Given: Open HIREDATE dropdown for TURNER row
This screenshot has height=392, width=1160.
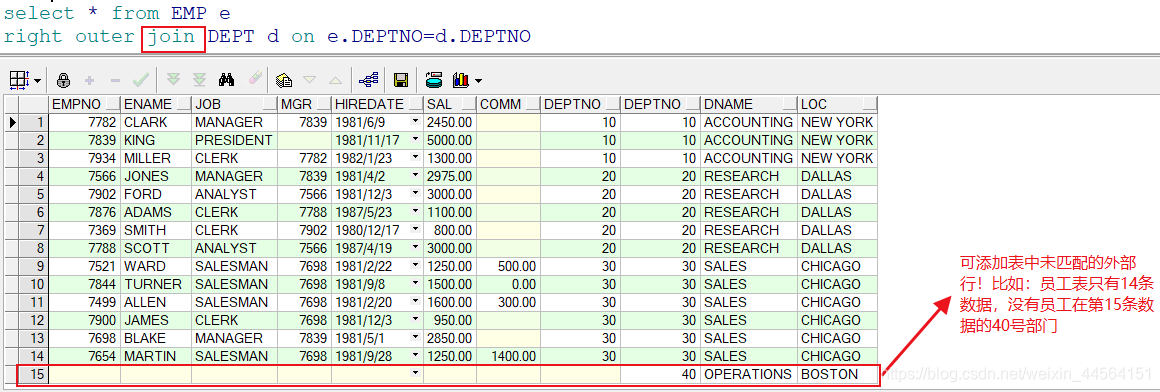Looking at the screenshot, I should pos(415,284).
